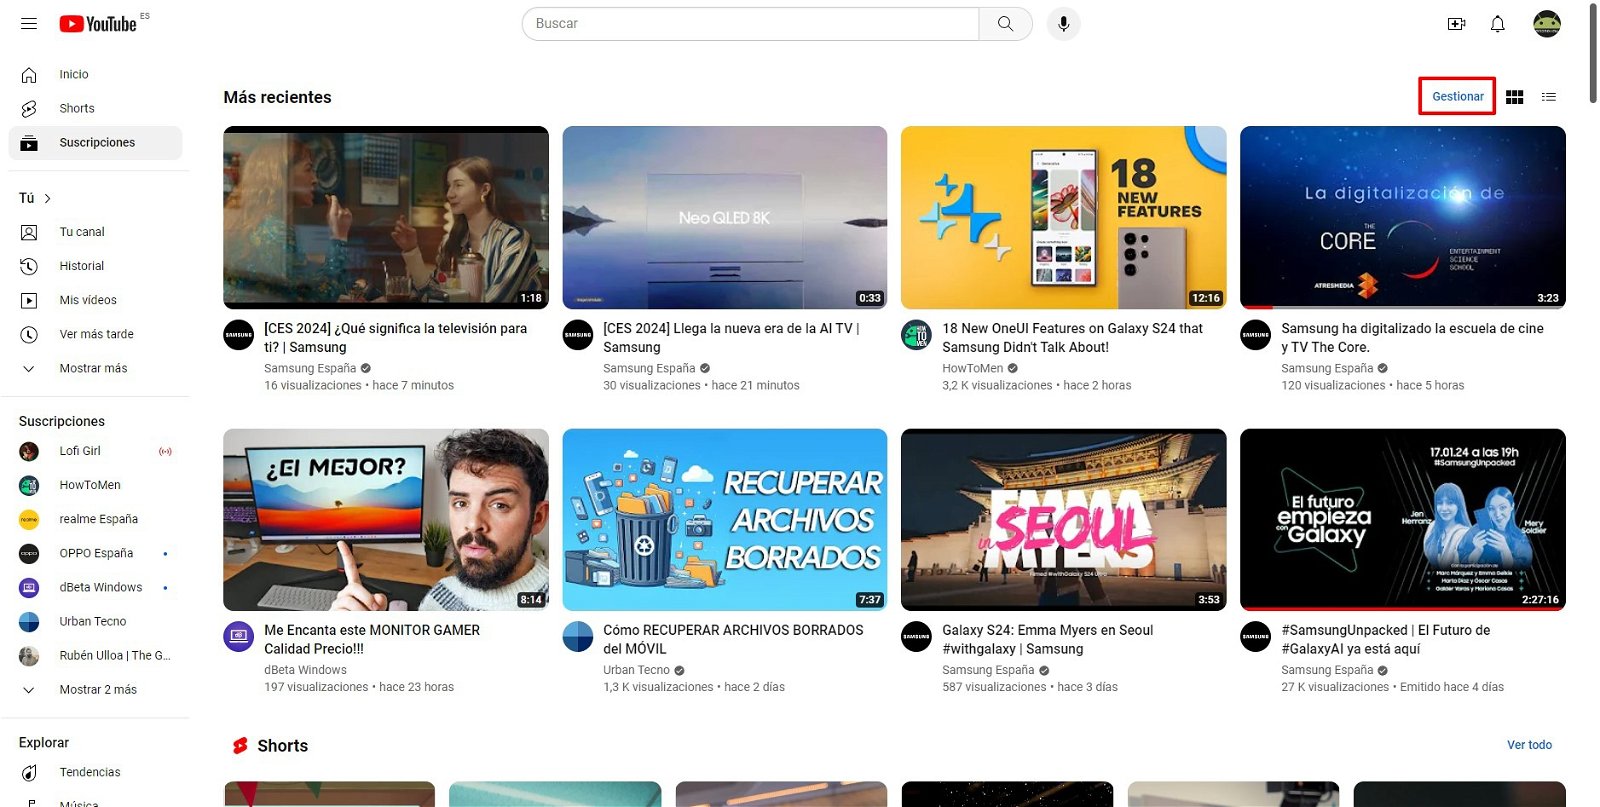Screen dimensions: 1600x807
Task: Open the create video icon
Action: click(1457, 24)
